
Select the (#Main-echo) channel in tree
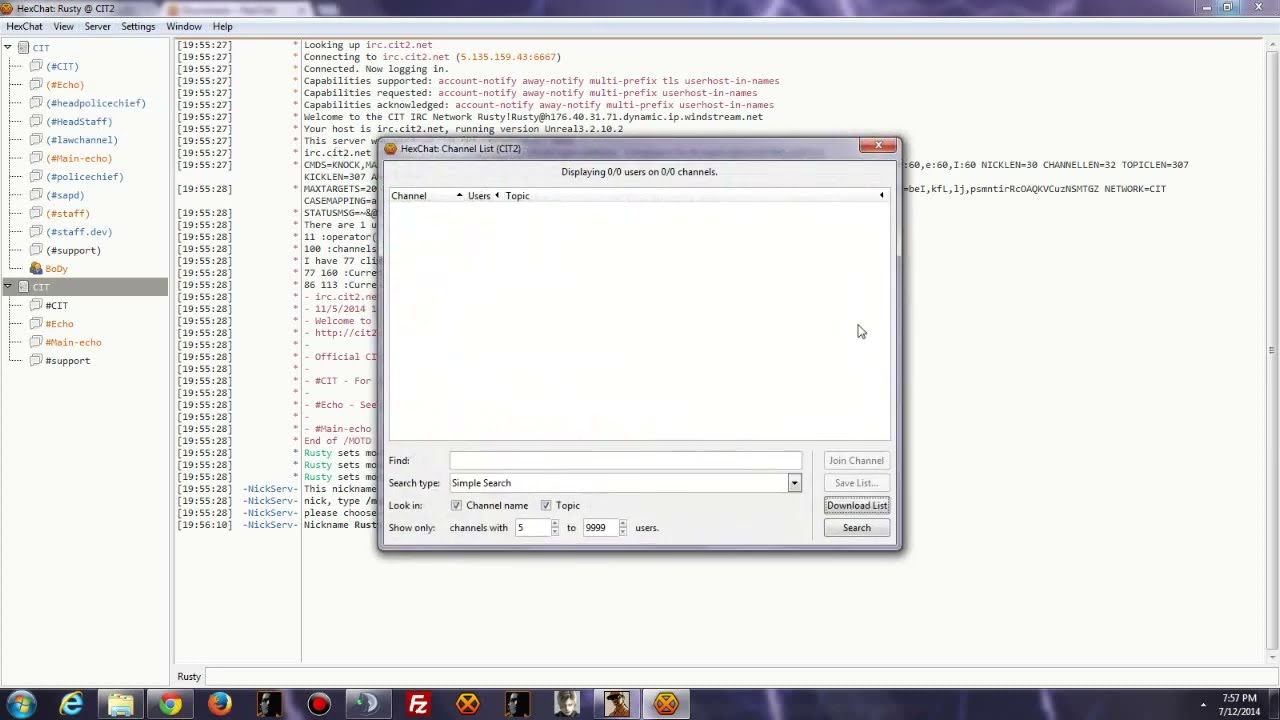click(x=79, y=159)
